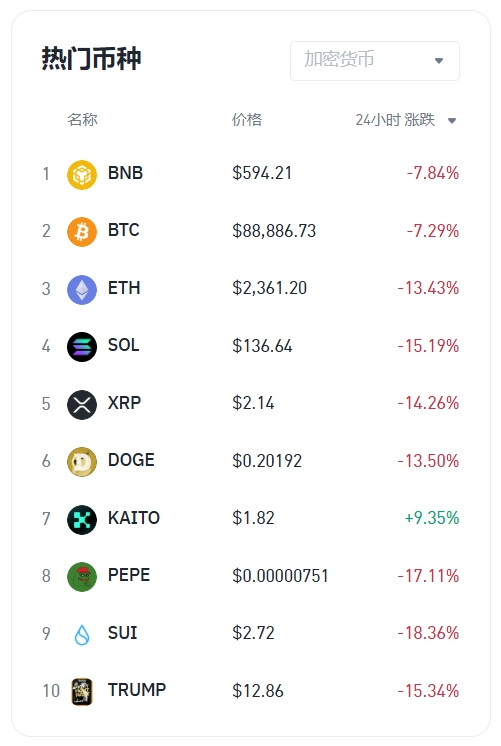
Task: Click KAITO's +9.35% change value
Action: [432, 518]
